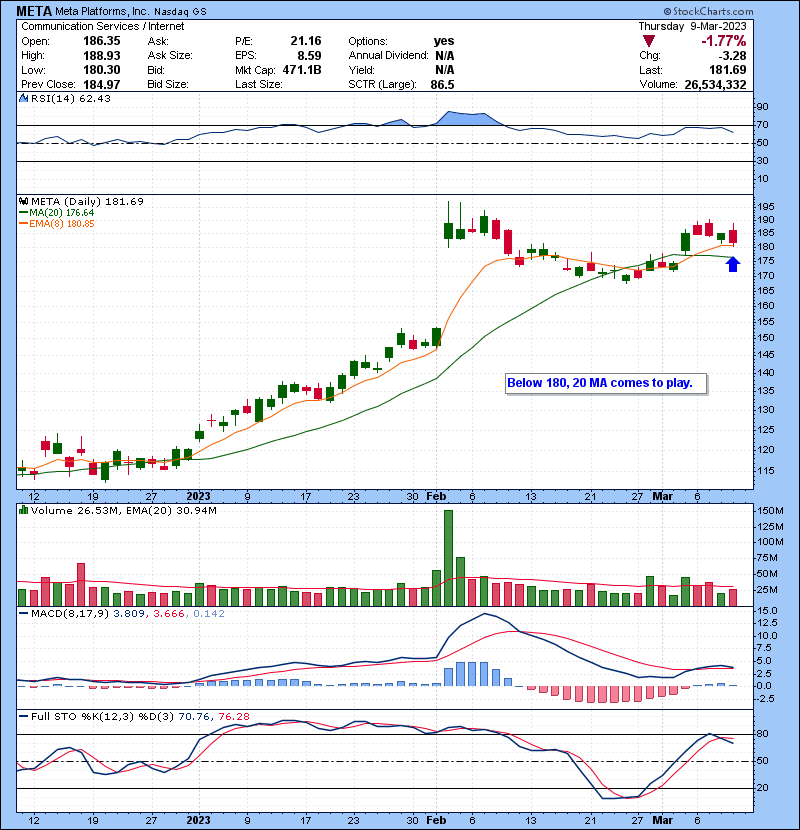Click the stochastic %D value 76.28

pos(233,716)
